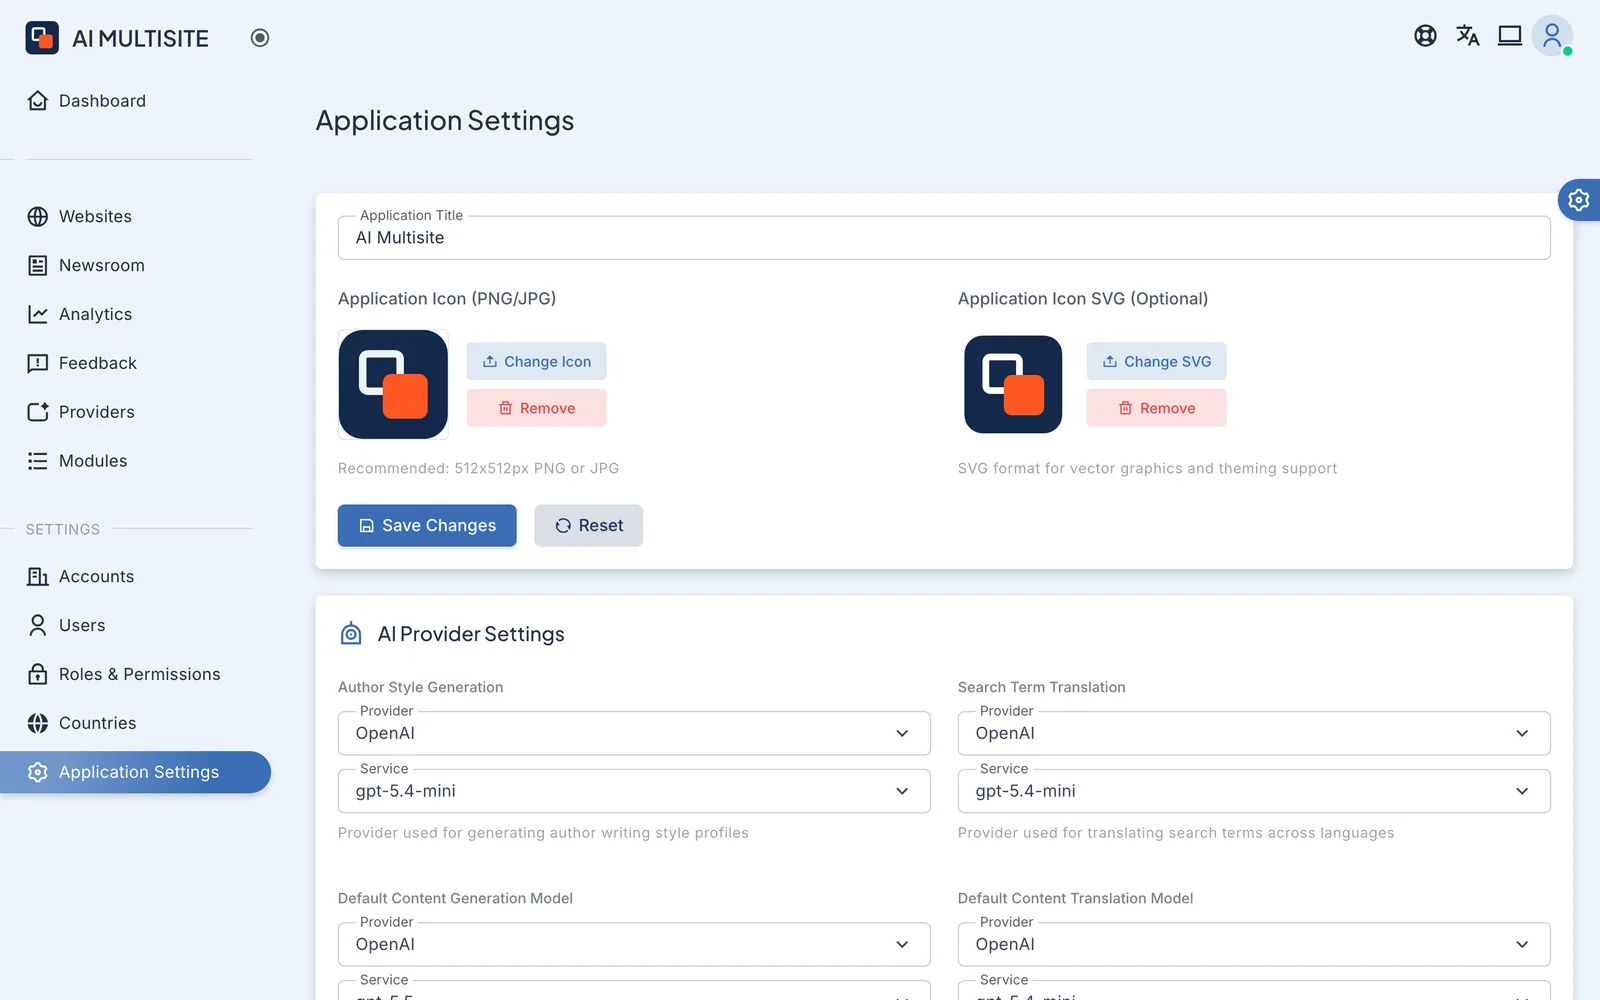This screenshot has width=1600, height=1000.
Task: Open Default Content Generation Provider dropdown
Action: click(x=634, y=945)
